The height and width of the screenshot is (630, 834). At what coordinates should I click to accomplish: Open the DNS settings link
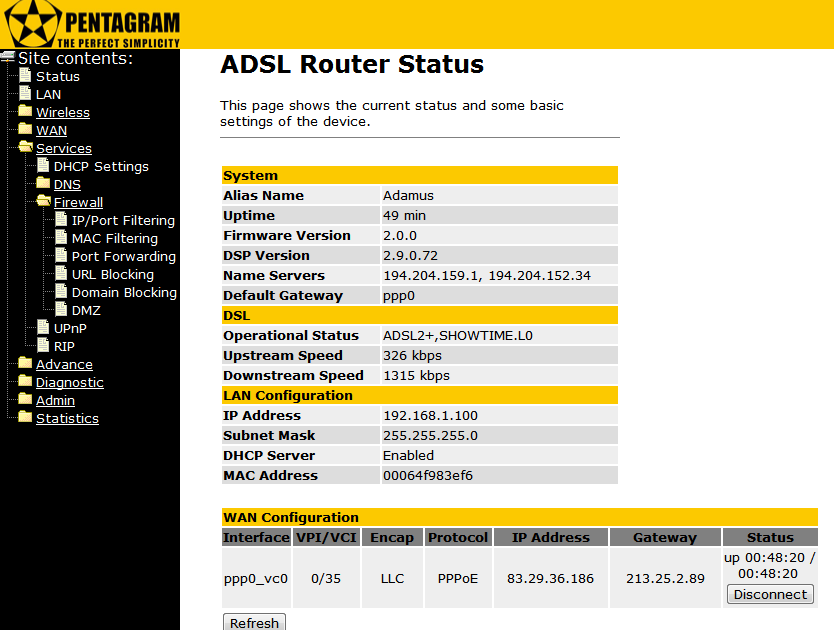pos(67,185)
